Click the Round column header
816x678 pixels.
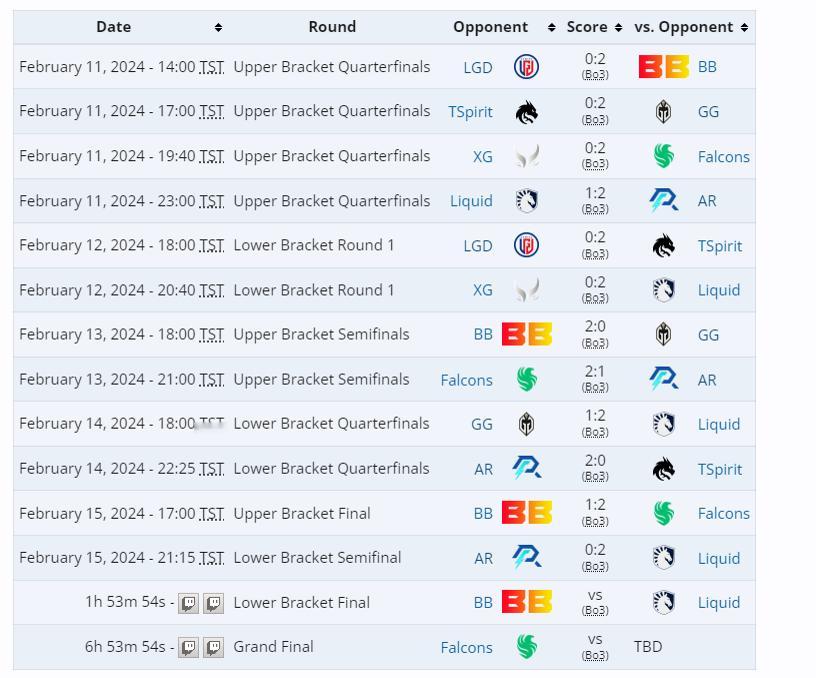332,27
